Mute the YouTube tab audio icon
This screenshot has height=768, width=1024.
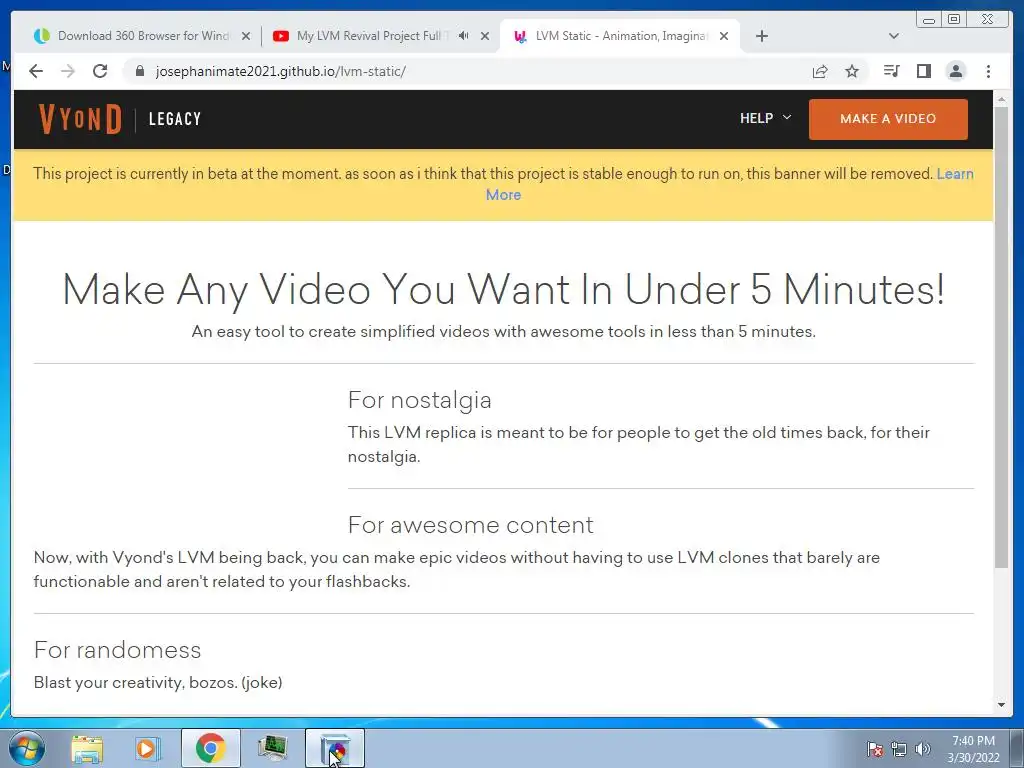[463, 36]
